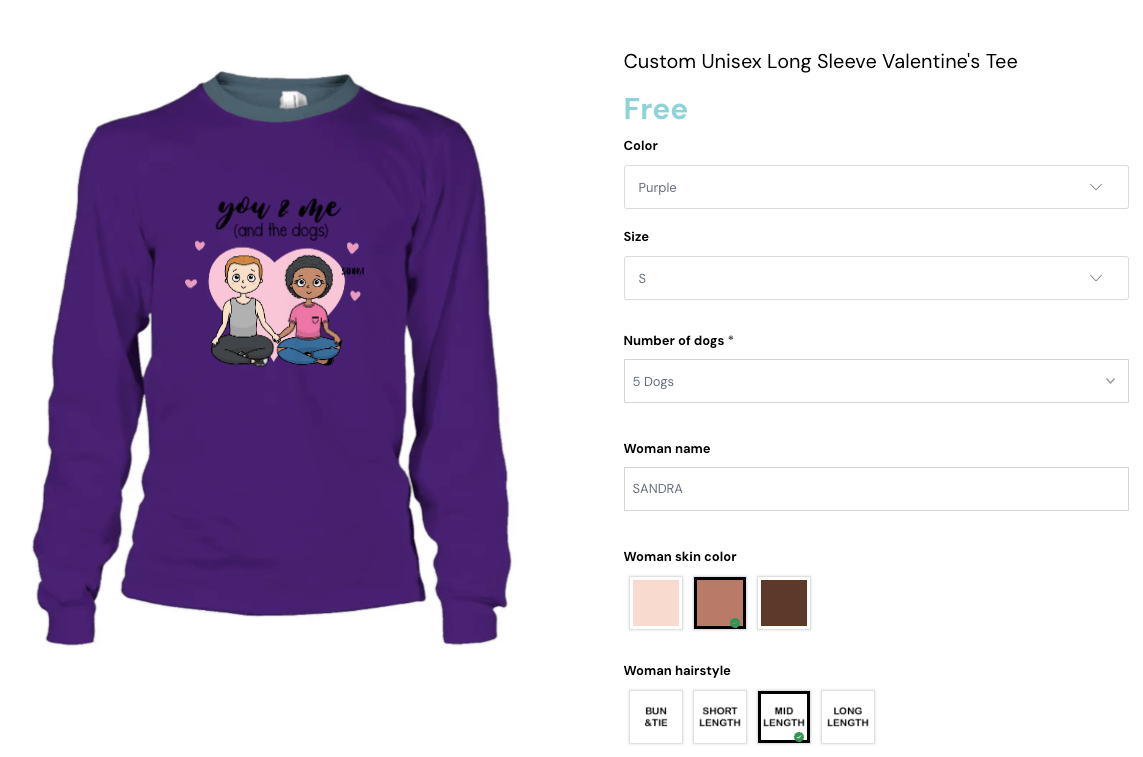The image size is (1143, 757).
Task: Click the Free price text
Action: tap(656, 109)
